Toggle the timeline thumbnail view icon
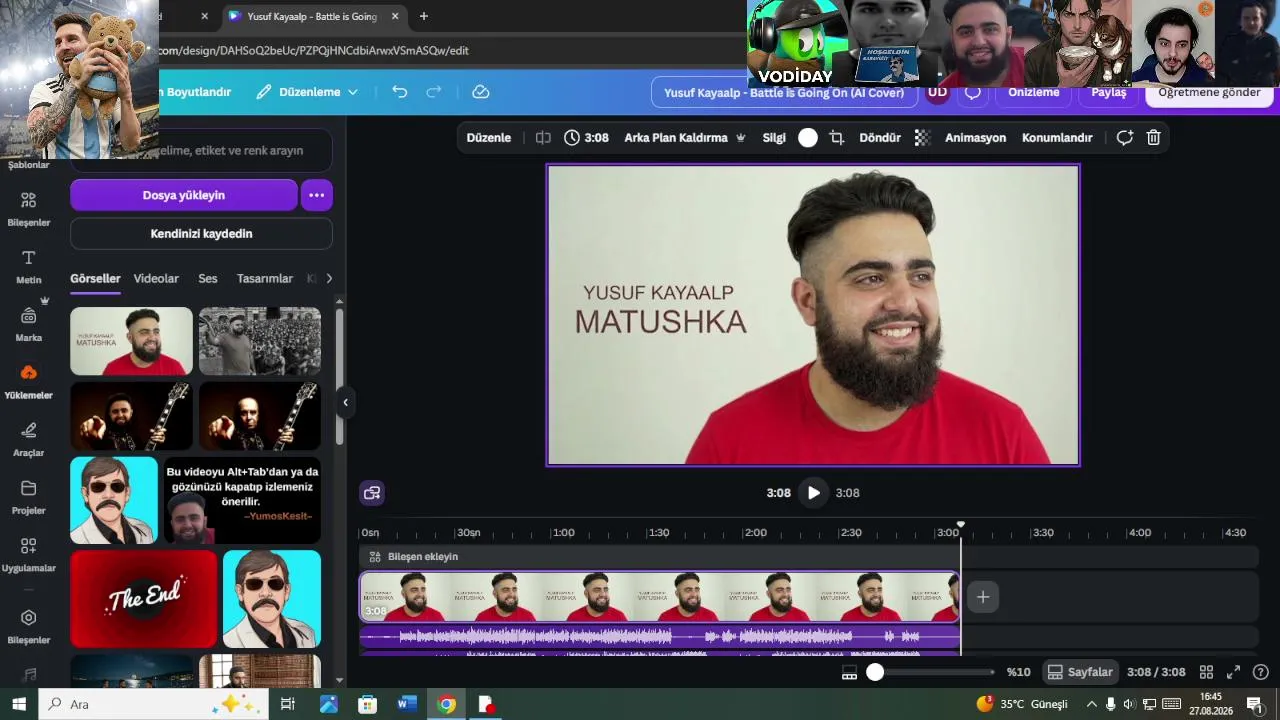1280x720 pixels. tap(849, 673)
